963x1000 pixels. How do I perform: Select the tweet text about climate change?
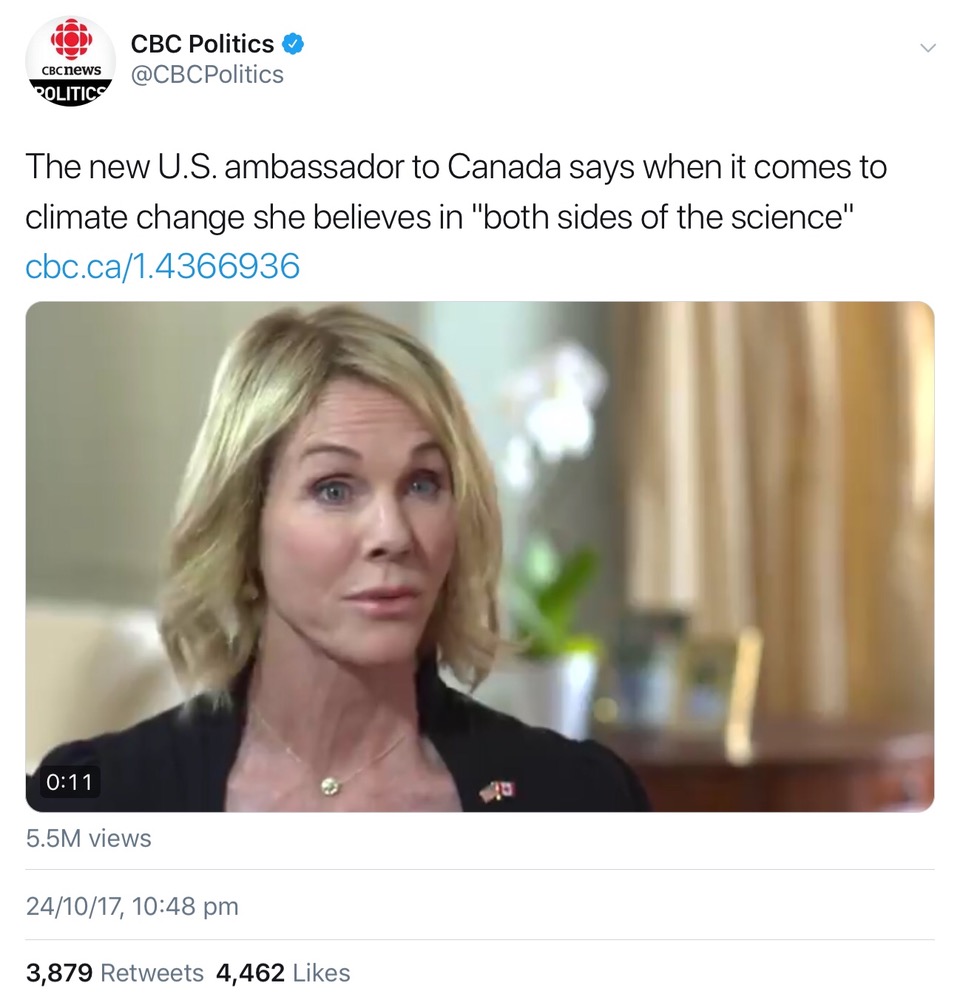[x=456, y=191]
